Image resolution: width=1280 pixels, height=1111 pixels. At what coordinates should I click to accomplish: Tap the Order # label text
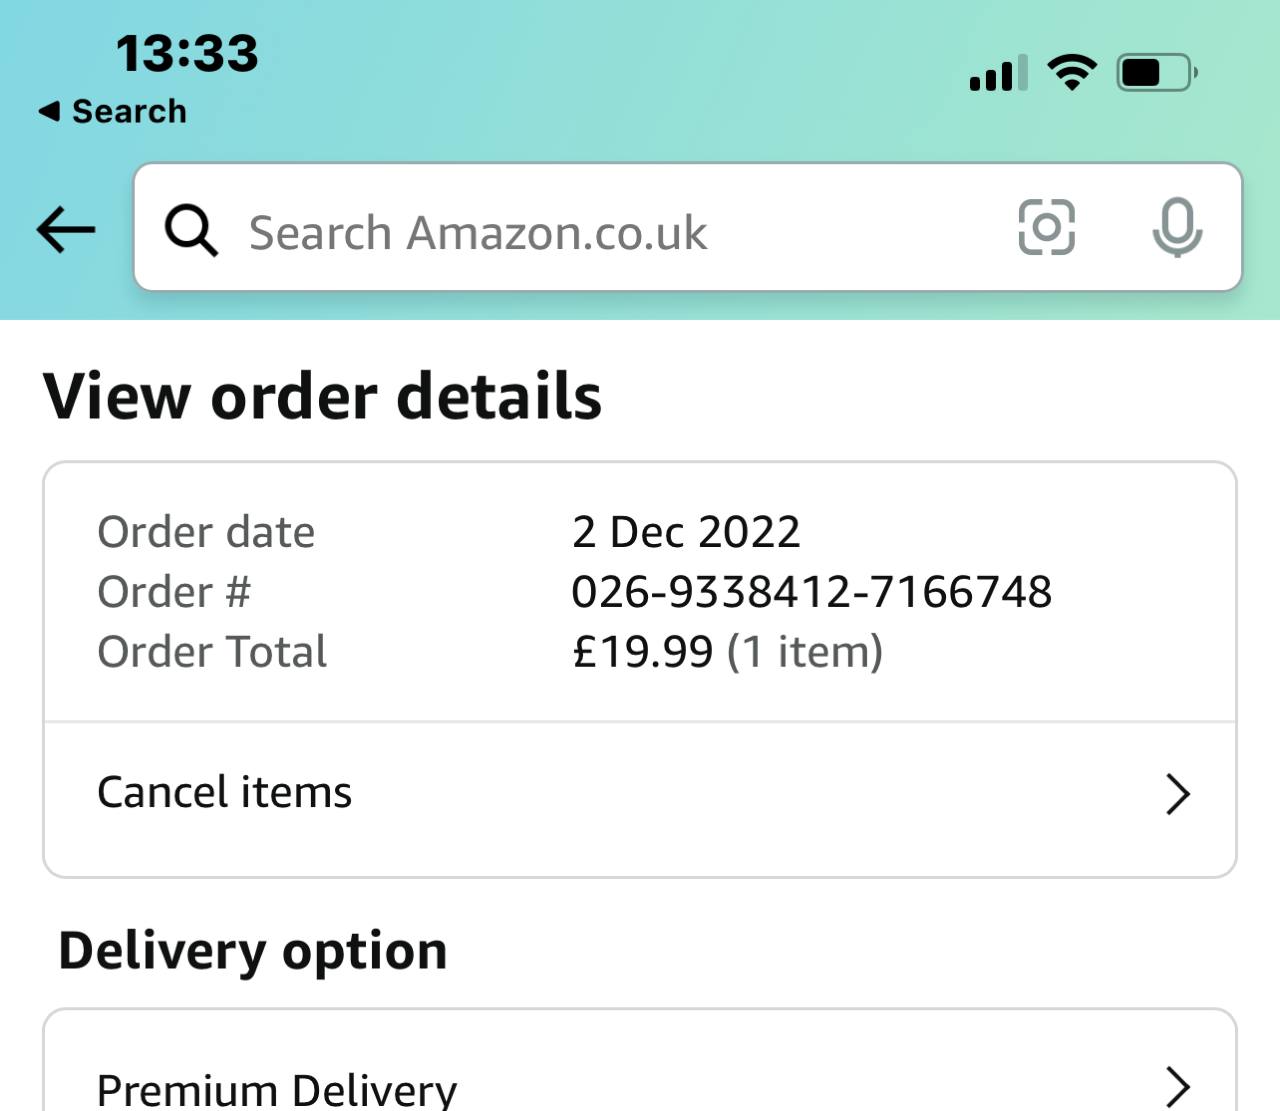[x=174, y=592]
